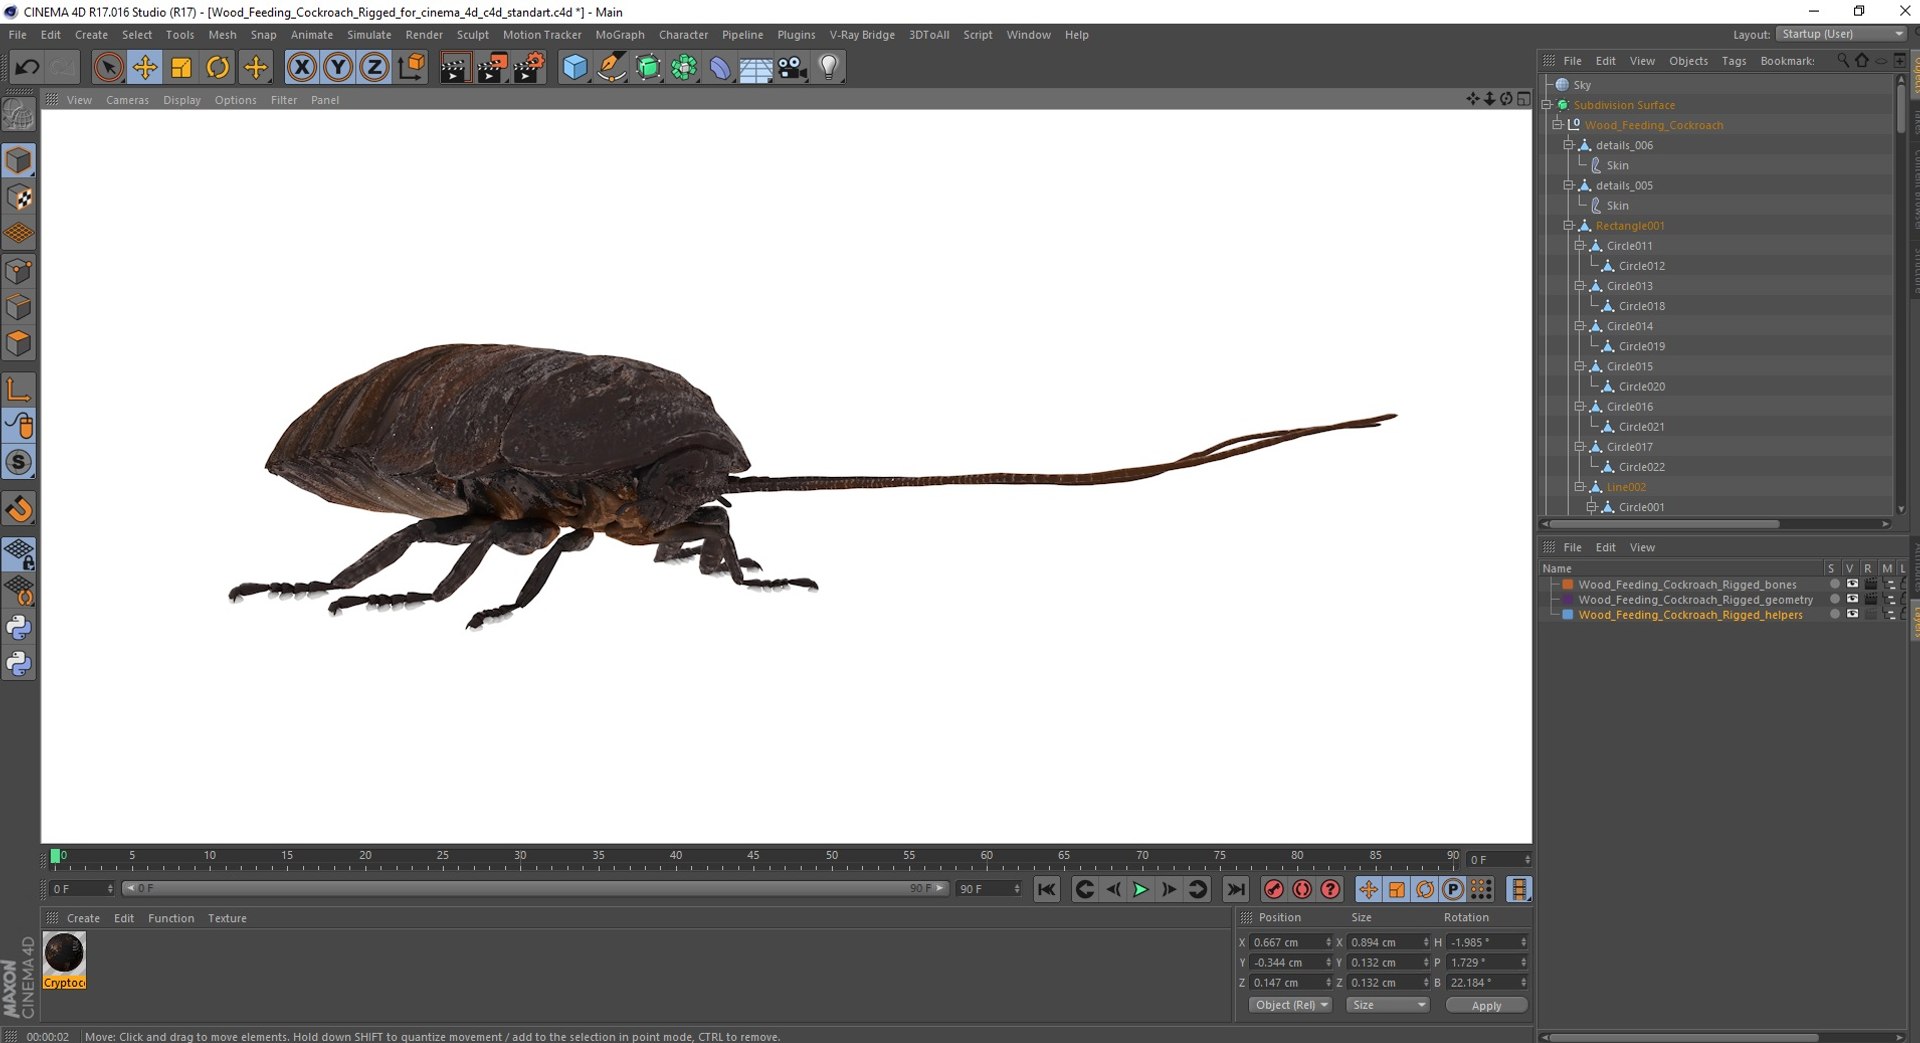This screenshot has width=1920, height=1043.
Task: Click the Undo arrow icon
Action: coord(27,67)
